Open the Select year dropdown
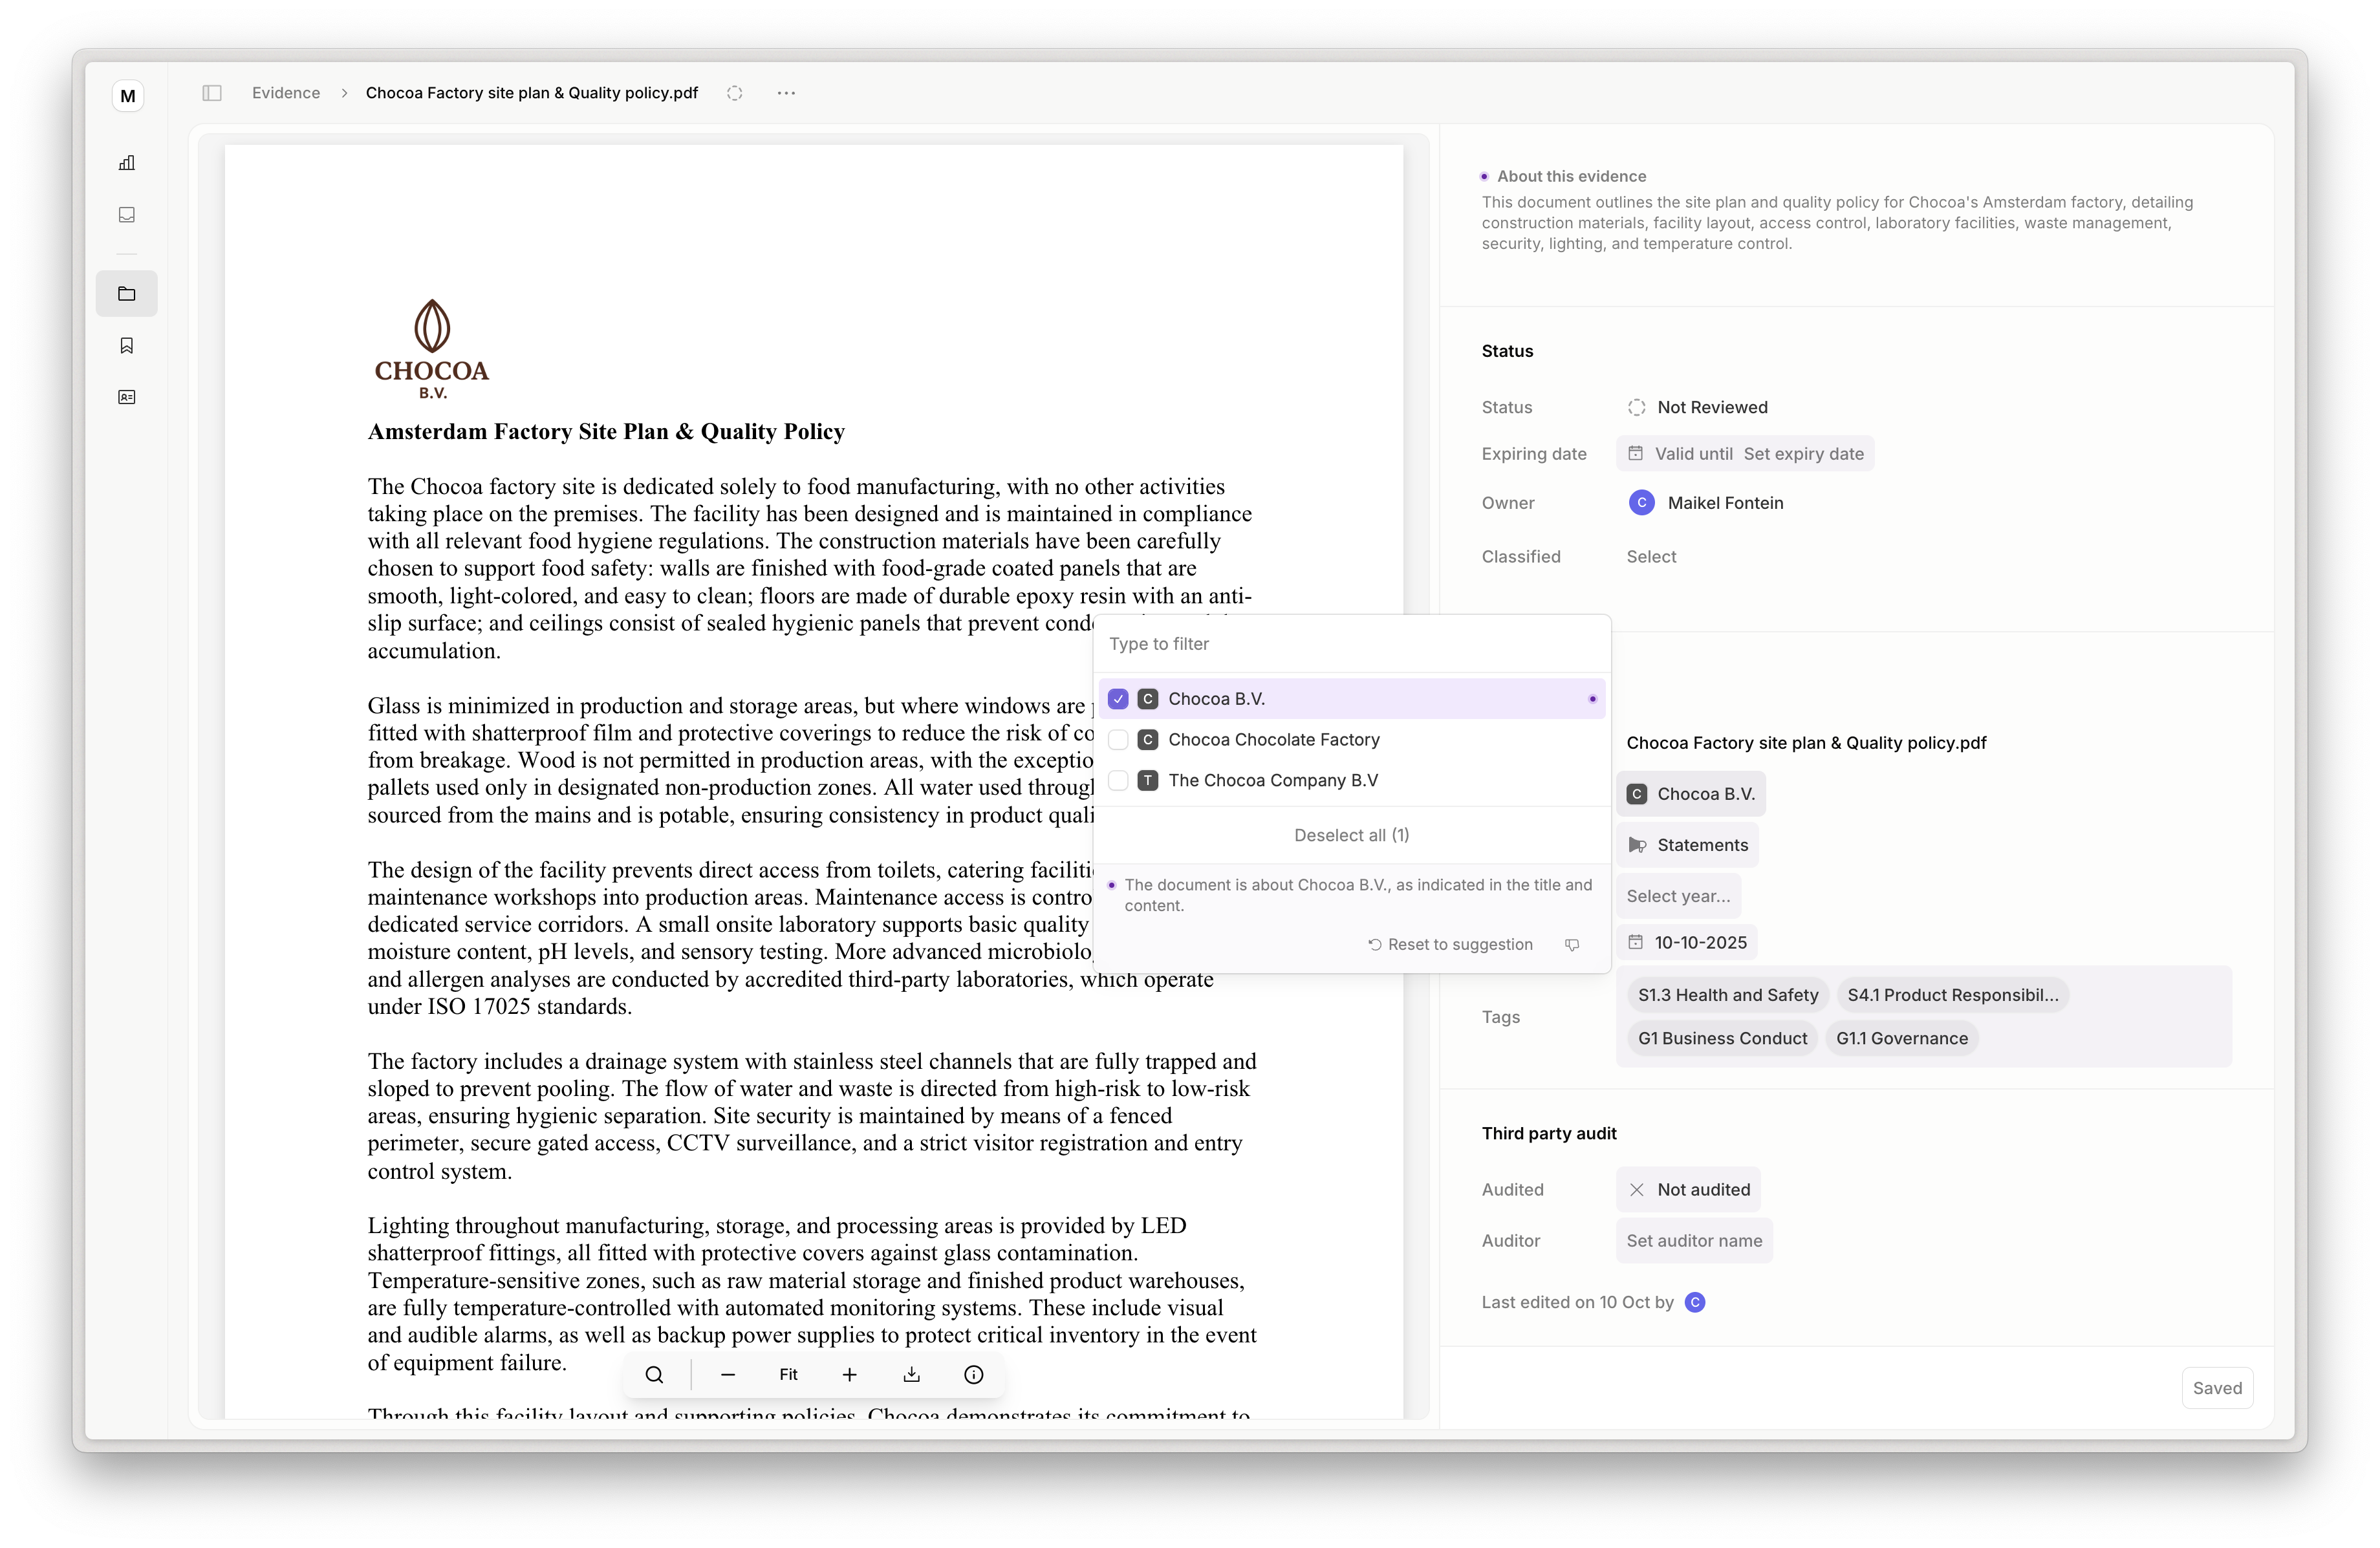 (x=1678, y=896)
